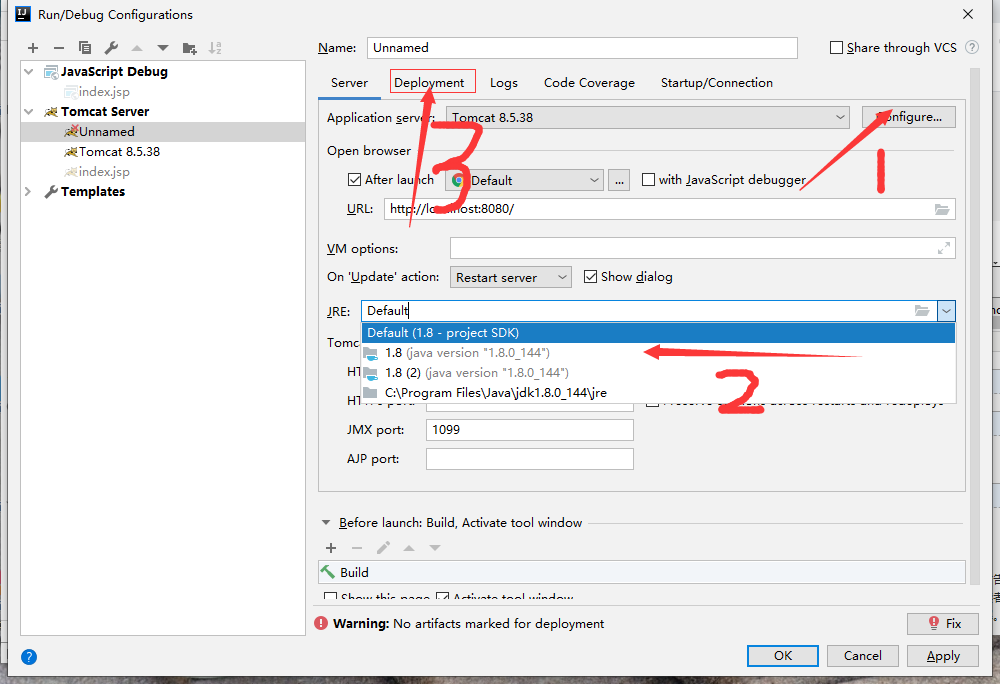Click the red warning icon
This screenshot has width=1000, height=684.
coord(321,623)
